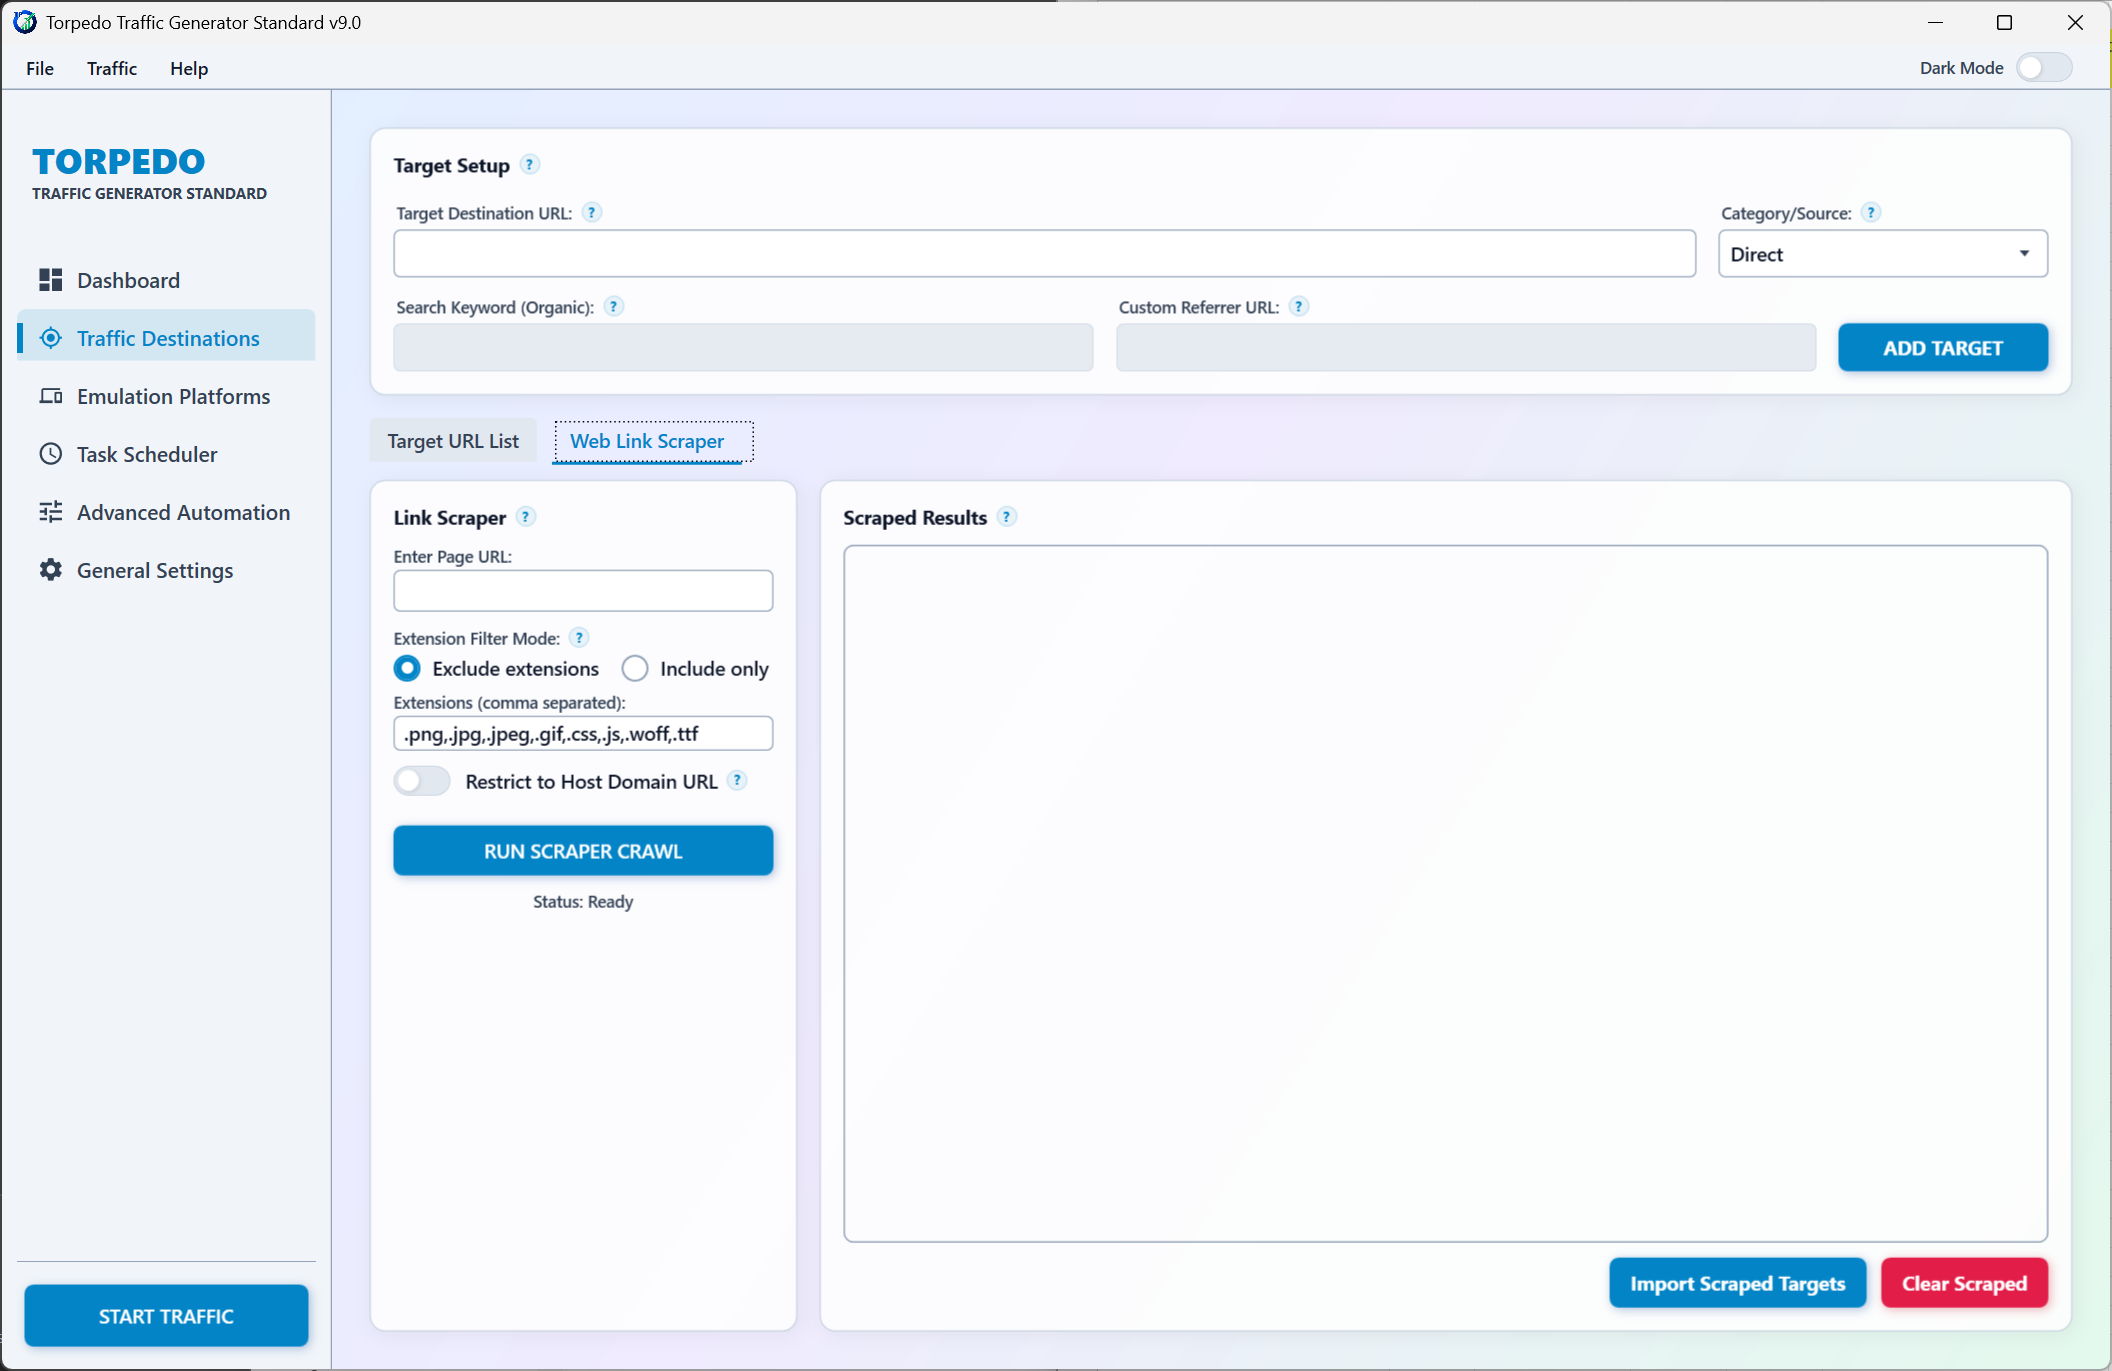The width and height of the screenshot is (2112, 1371).
Task: Focus the Enter Page URL field
Action: (583, 591)
